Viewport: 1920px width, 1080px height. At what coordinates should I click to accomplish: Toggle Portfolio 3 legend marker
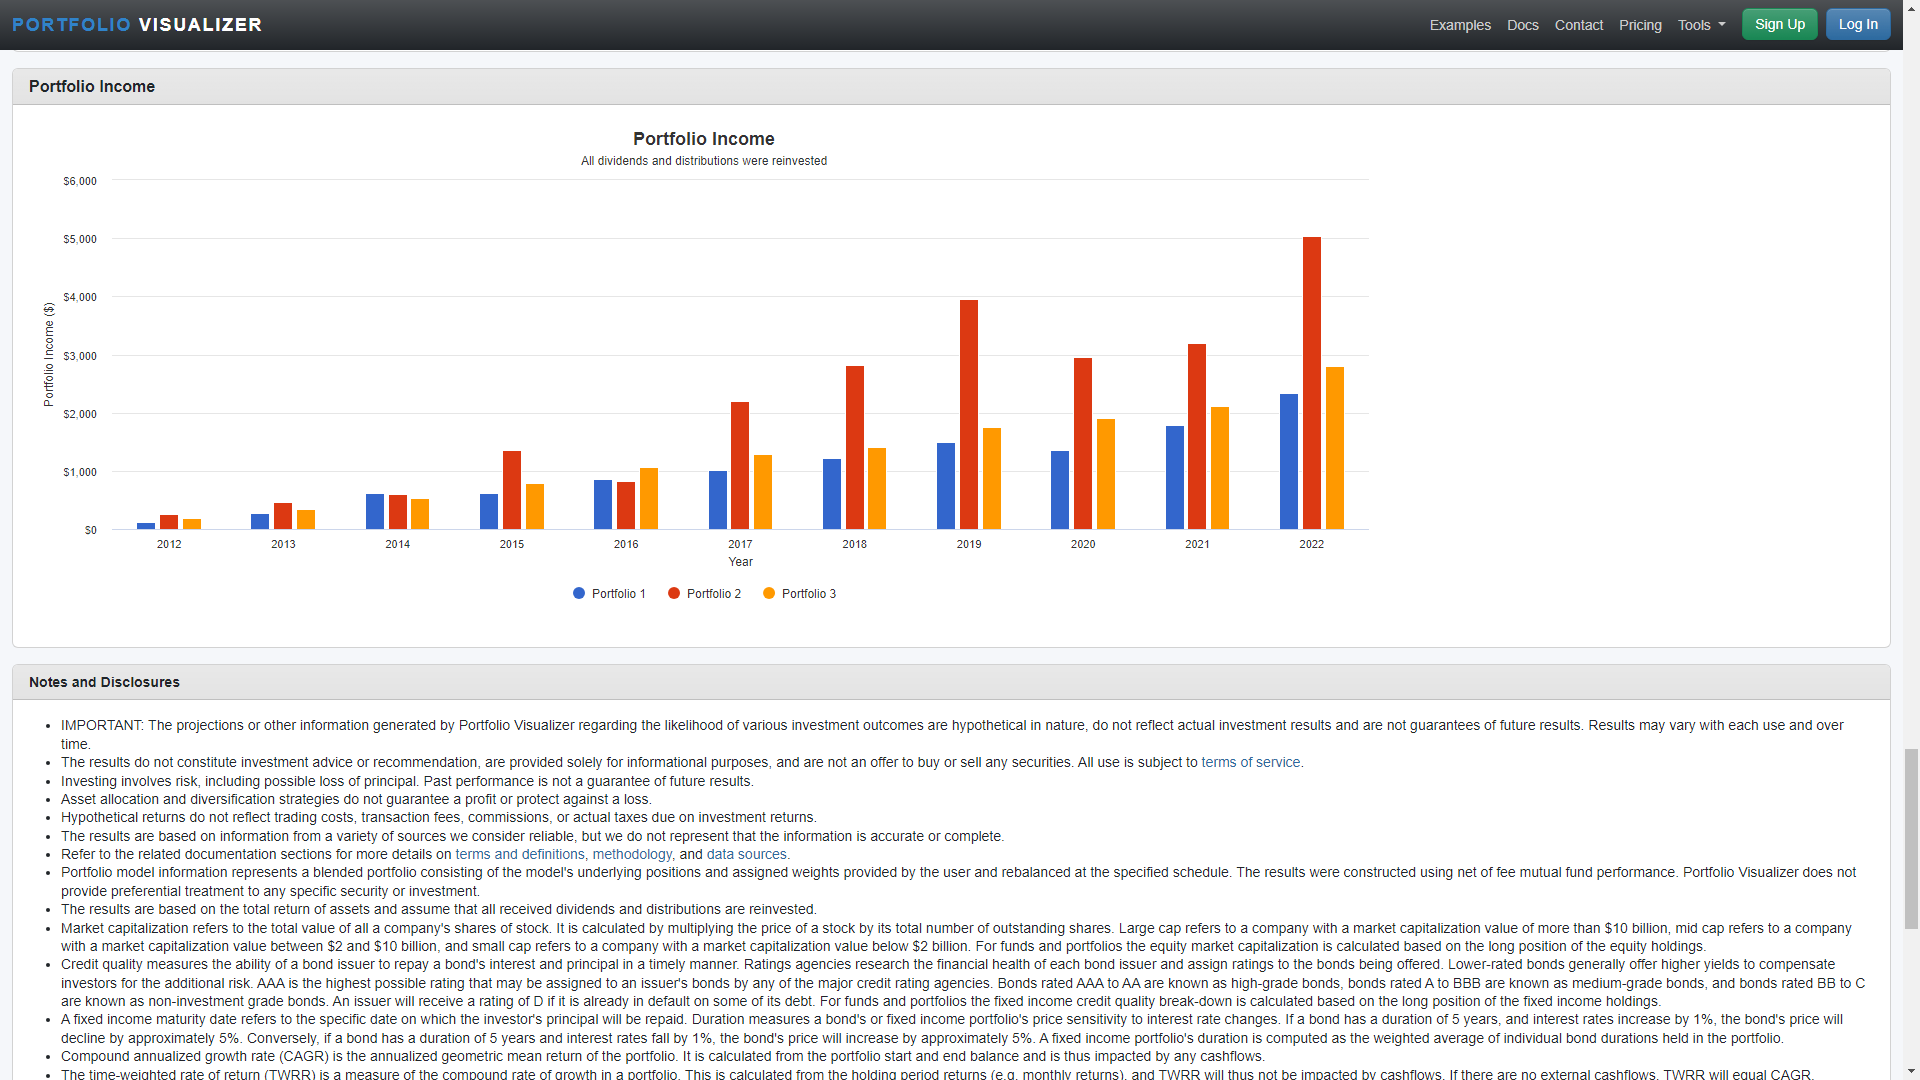pos(769,593)
